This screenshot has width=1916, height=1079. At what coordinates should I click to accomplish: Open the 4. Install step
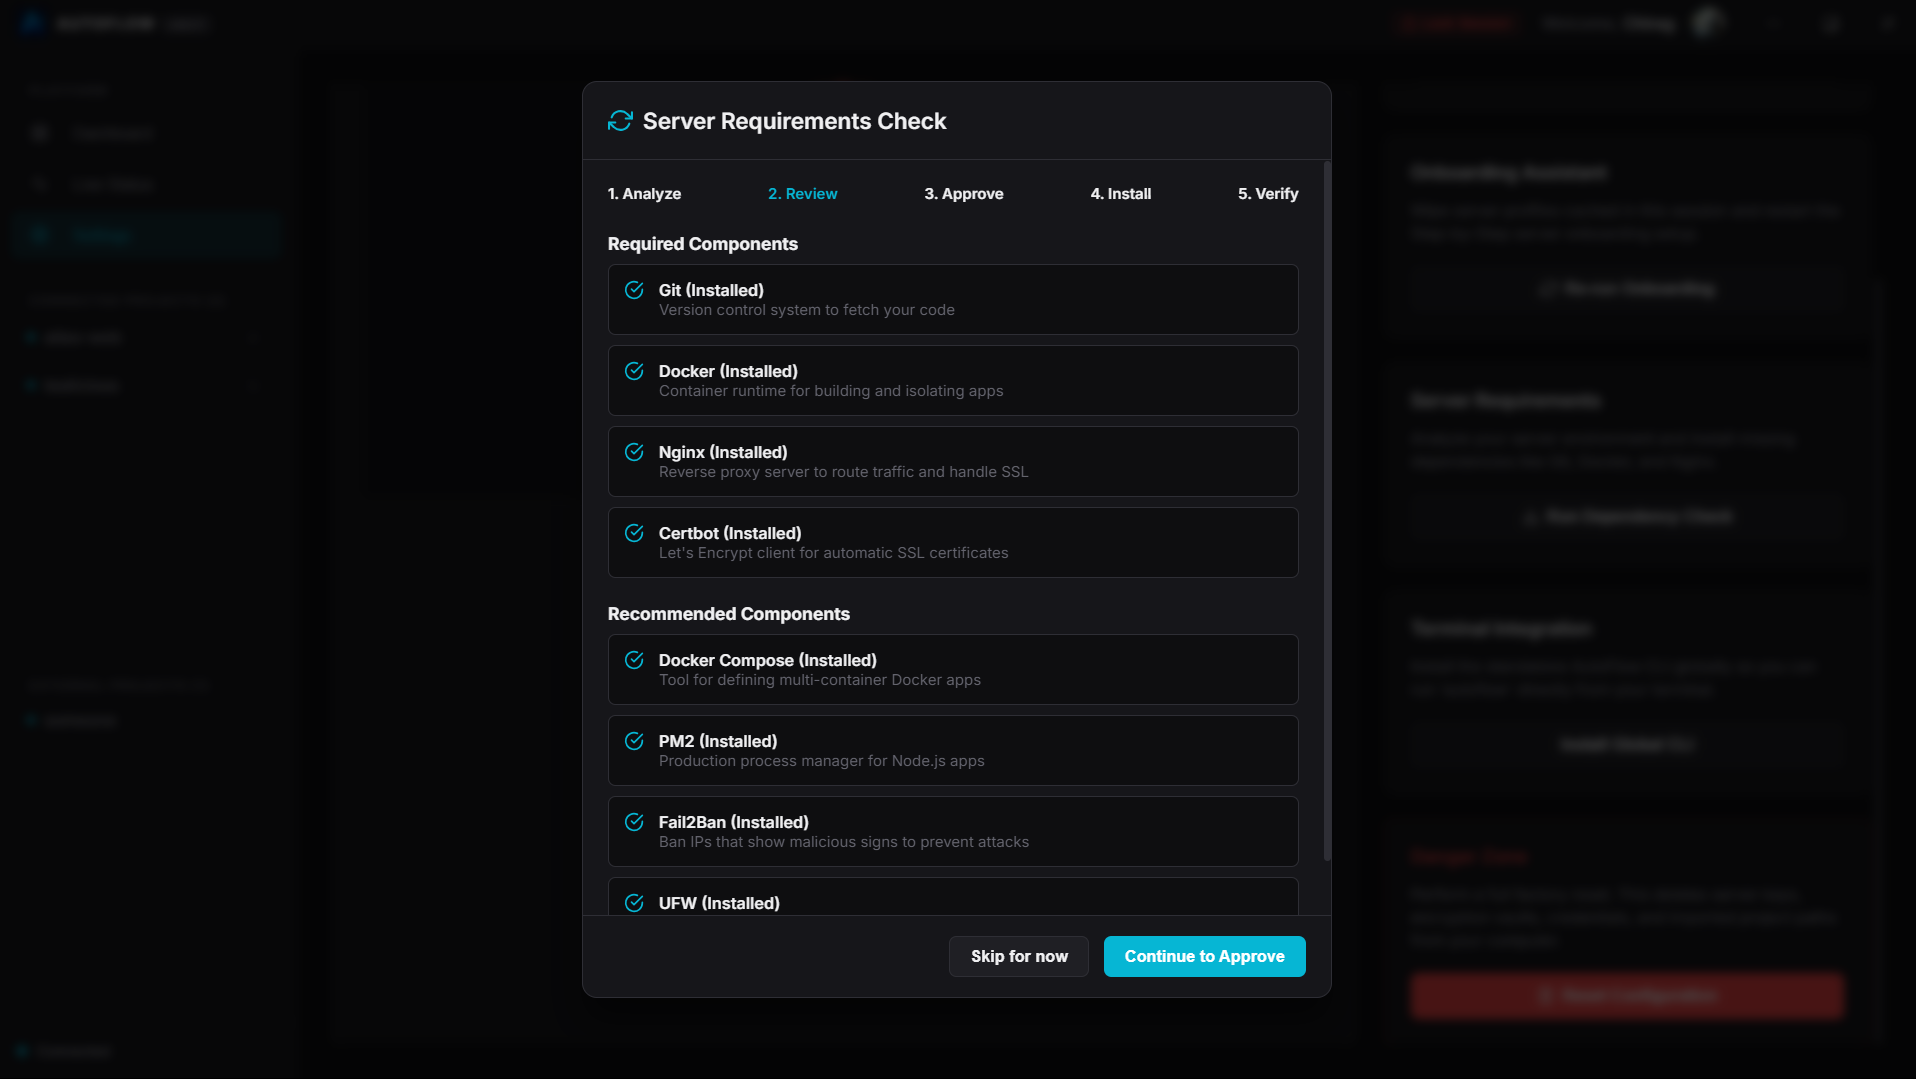pyautogui.click(x=1120, y=194)
